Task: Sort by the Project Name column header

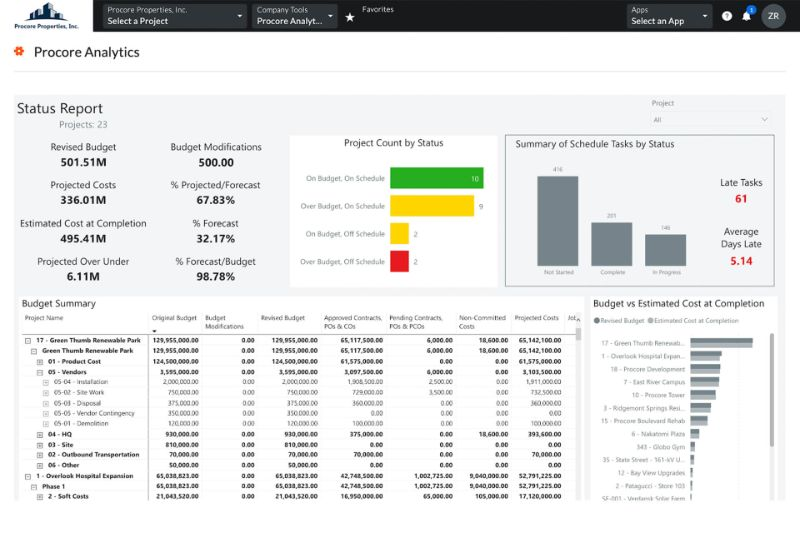Action: (44, 318)
